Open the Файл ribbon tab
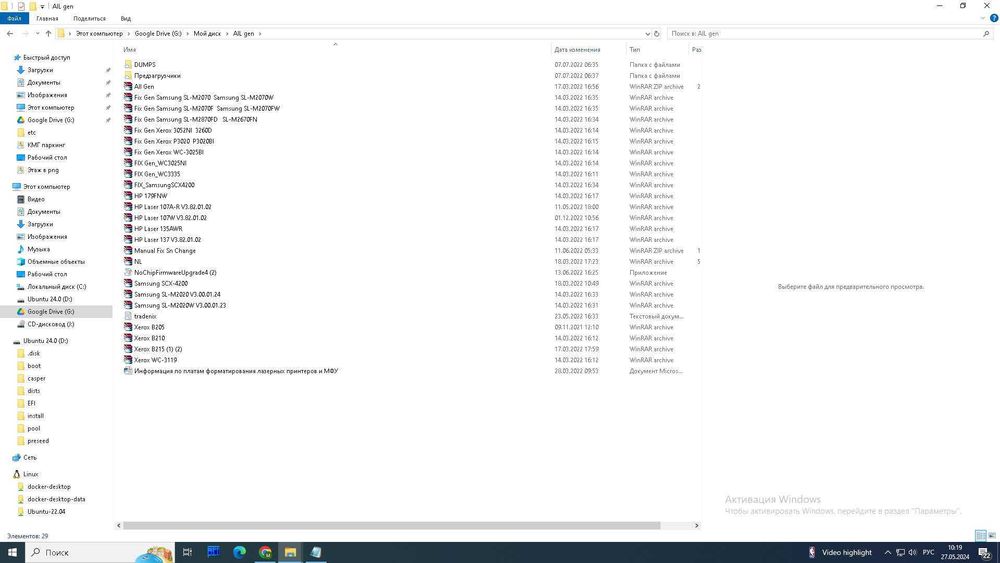This screenshot has height=563, width=1000. pyautogui.click(x=14, y=18)
